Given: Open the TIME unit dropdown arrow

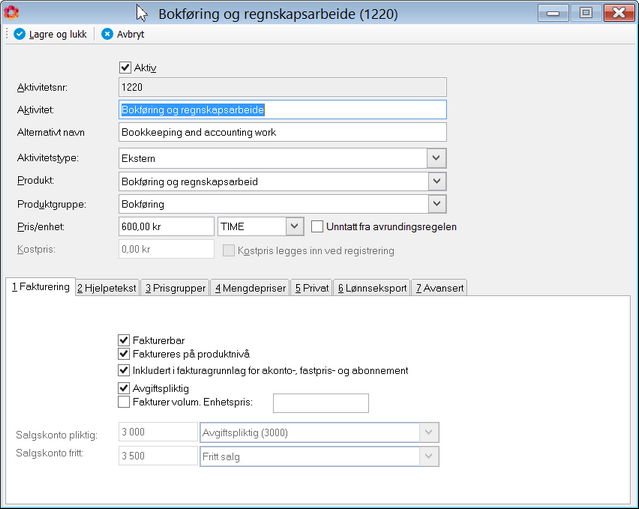Looking at the screenshot, I should 294,226.
